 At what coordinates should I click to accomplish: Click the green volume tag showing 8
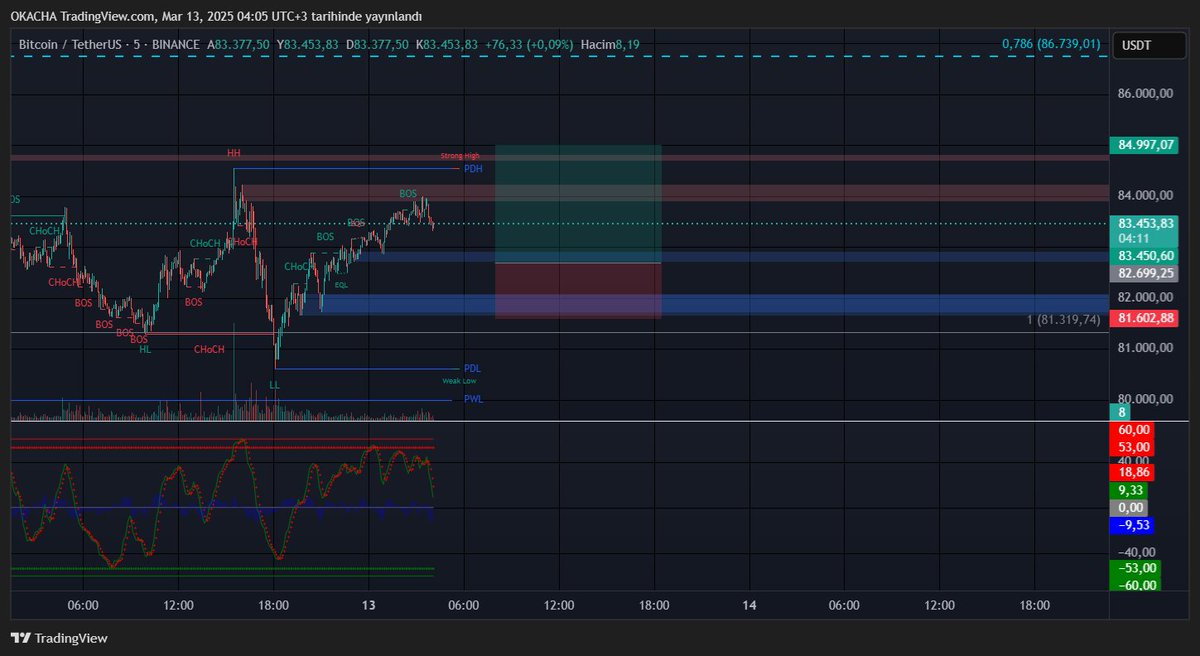(x=1122, y=412)
